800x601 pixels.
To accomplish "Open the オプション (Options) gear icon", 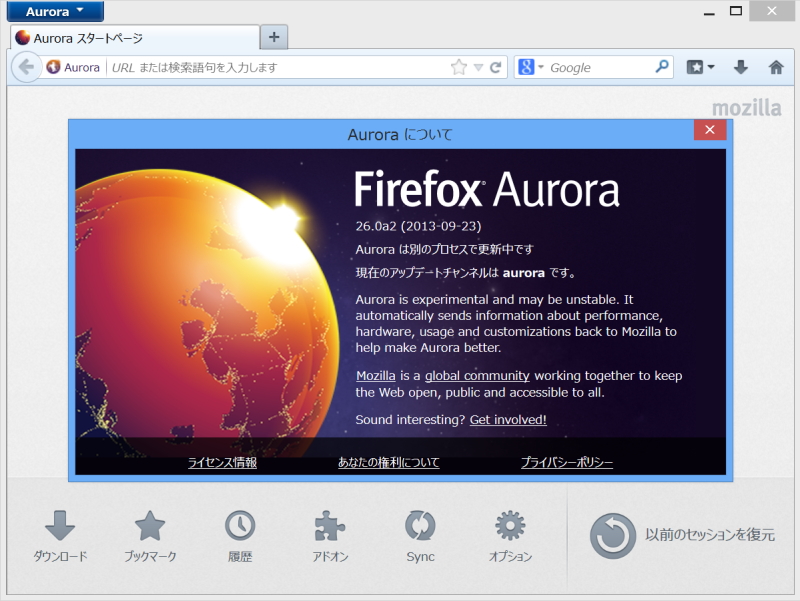I will pyautogui.click(x=509, y=525).
